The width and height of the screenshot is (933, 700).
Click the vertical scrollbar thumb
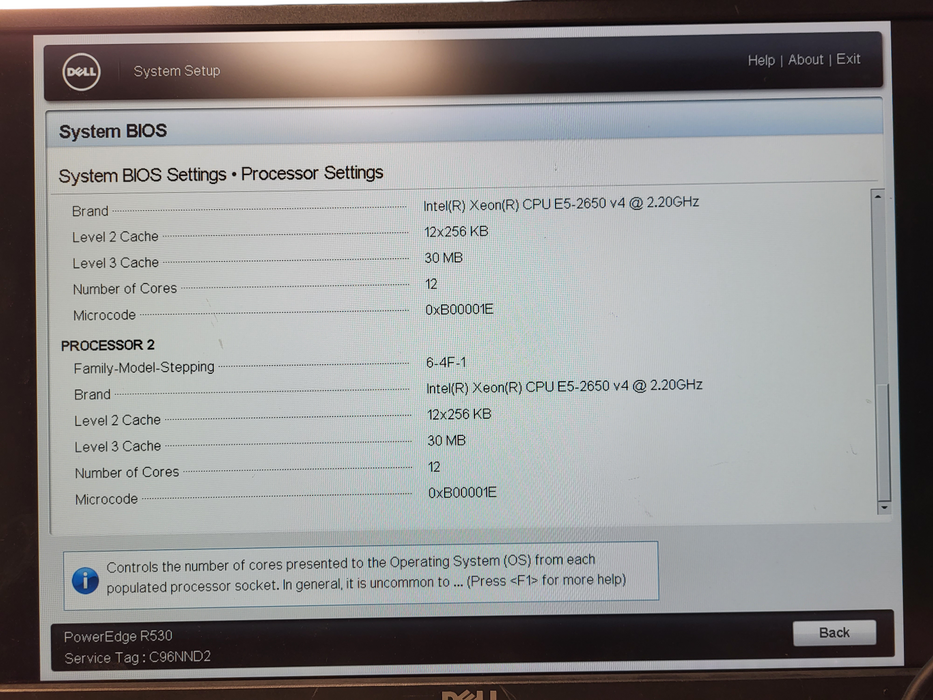click(x=884, y=443)
